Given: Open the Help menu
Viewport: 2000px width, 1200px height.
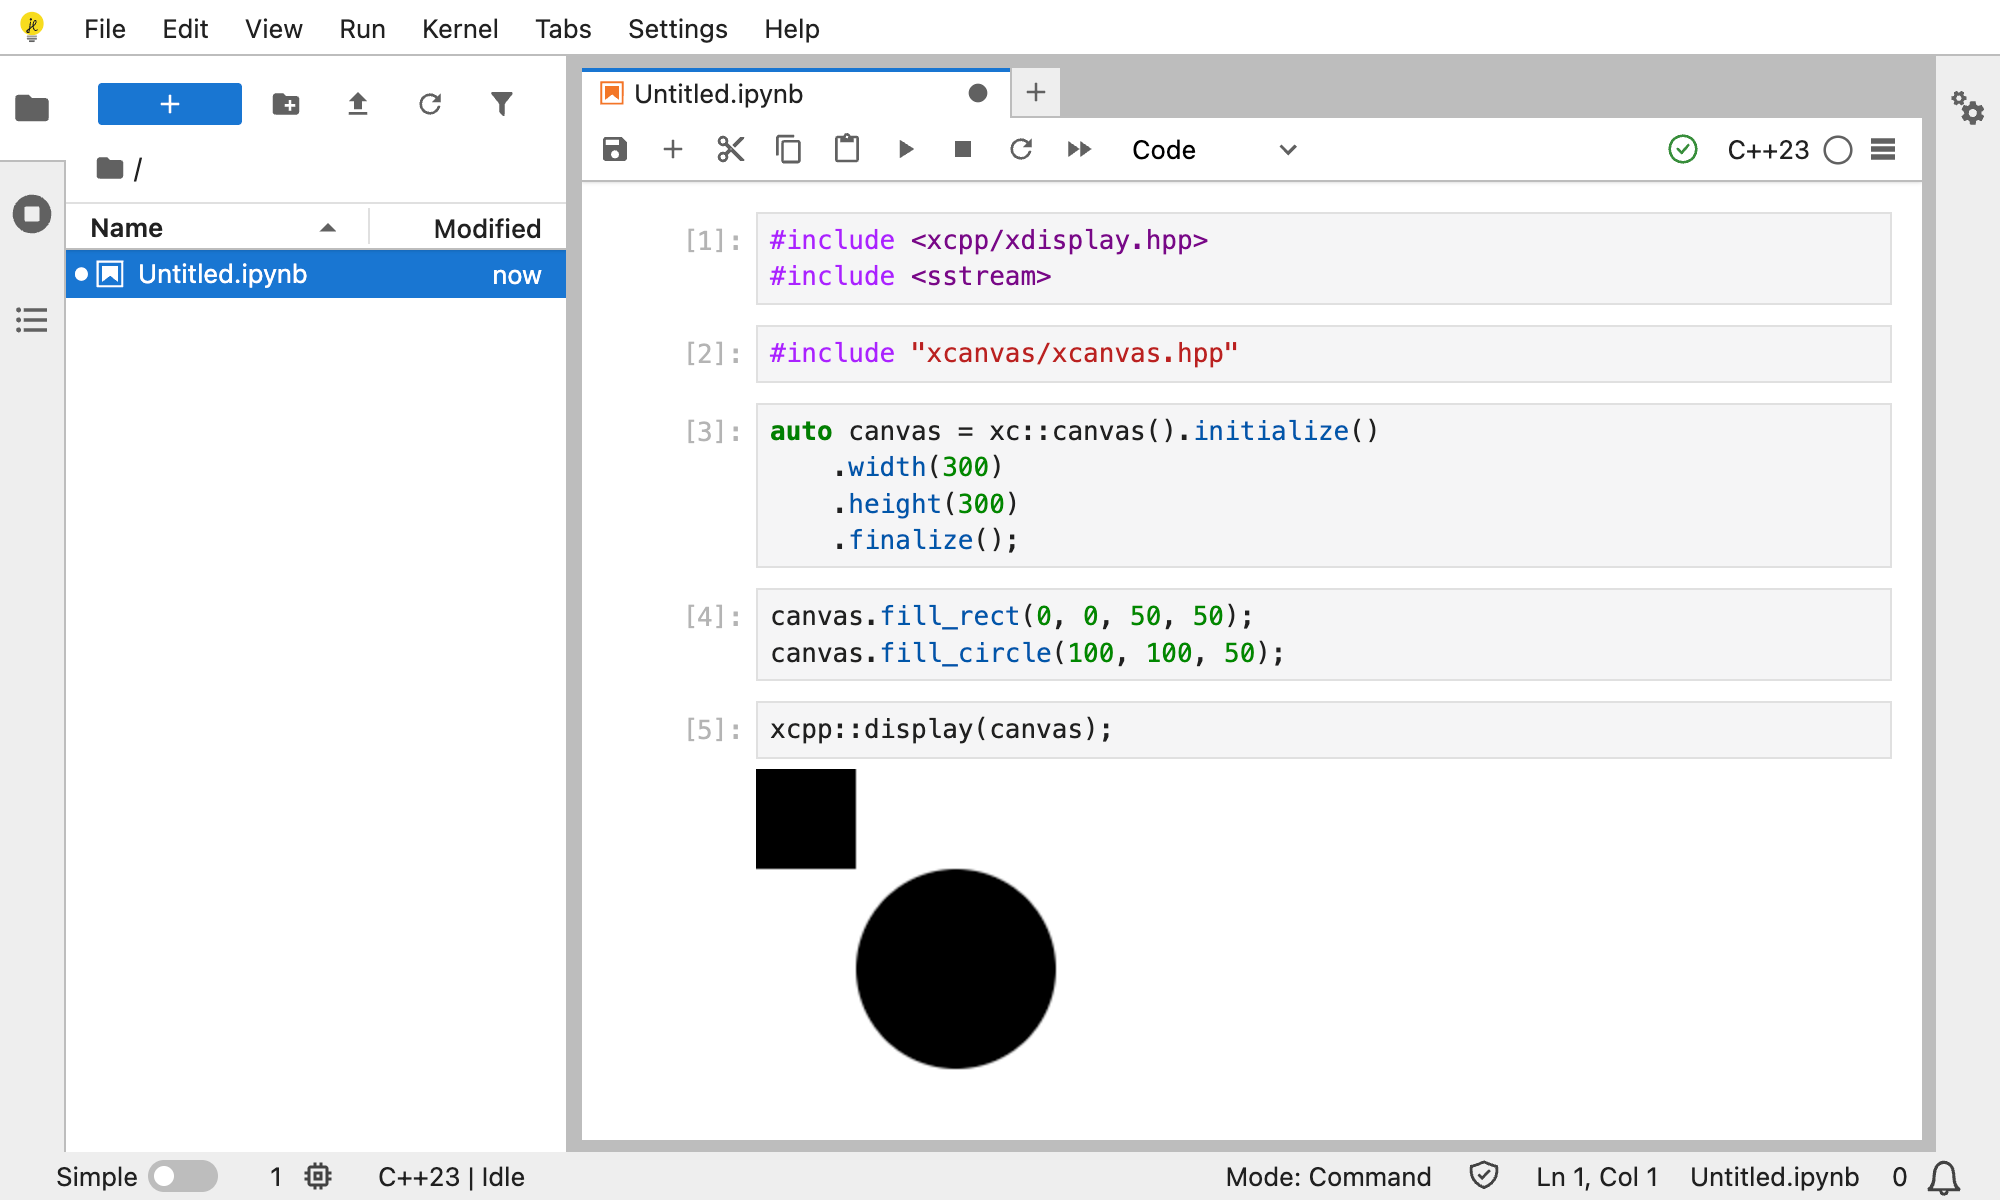Looking at the screenshot, I should point(792,29).
